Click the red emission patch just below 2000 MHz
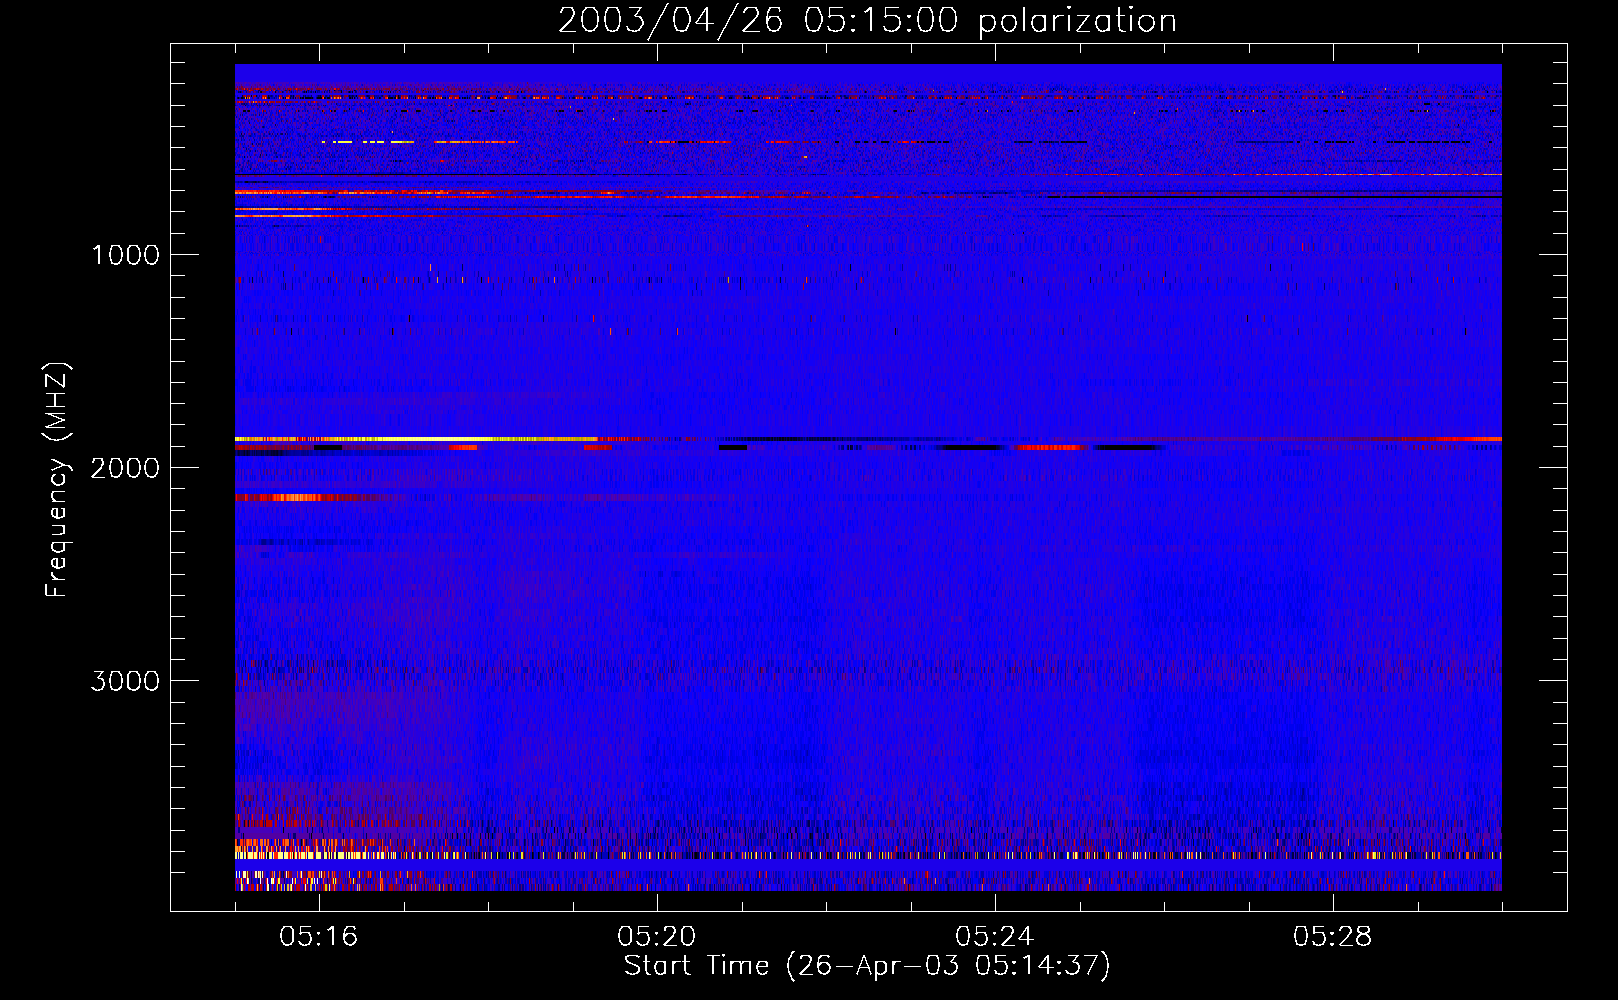 (305, 497)
